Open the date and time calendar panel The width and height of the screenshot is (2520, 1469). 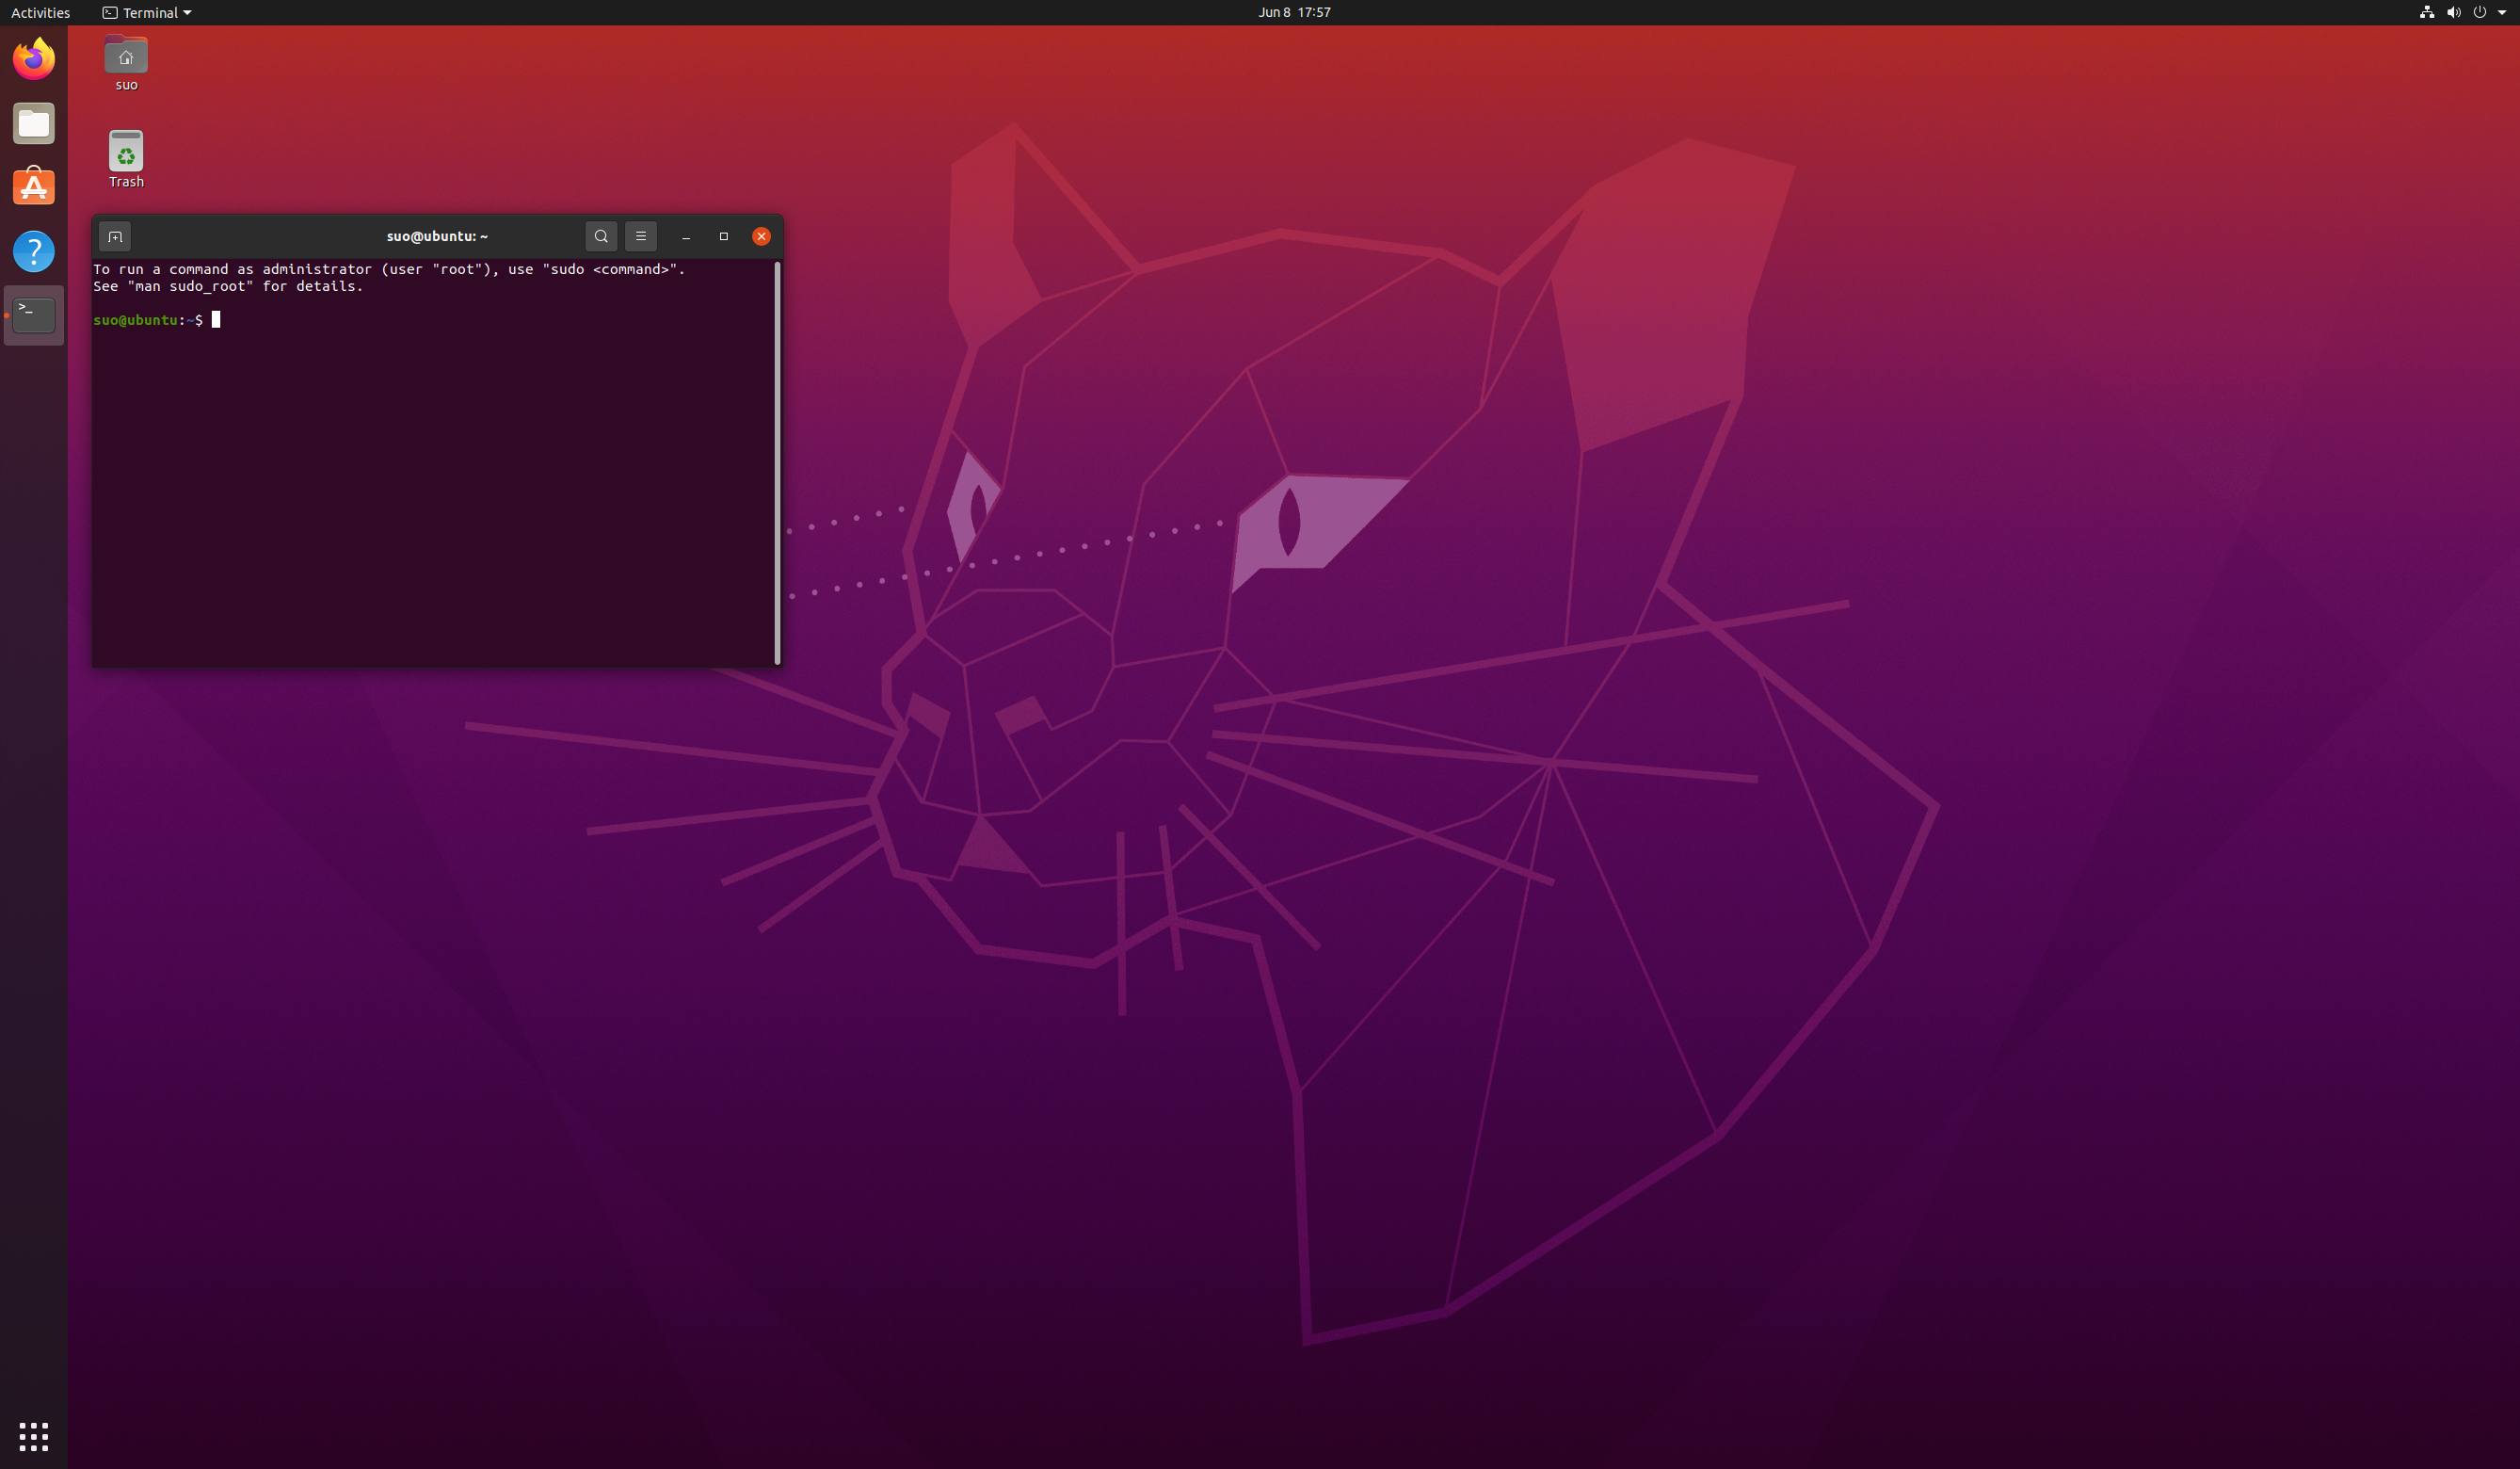(1294, 12)
